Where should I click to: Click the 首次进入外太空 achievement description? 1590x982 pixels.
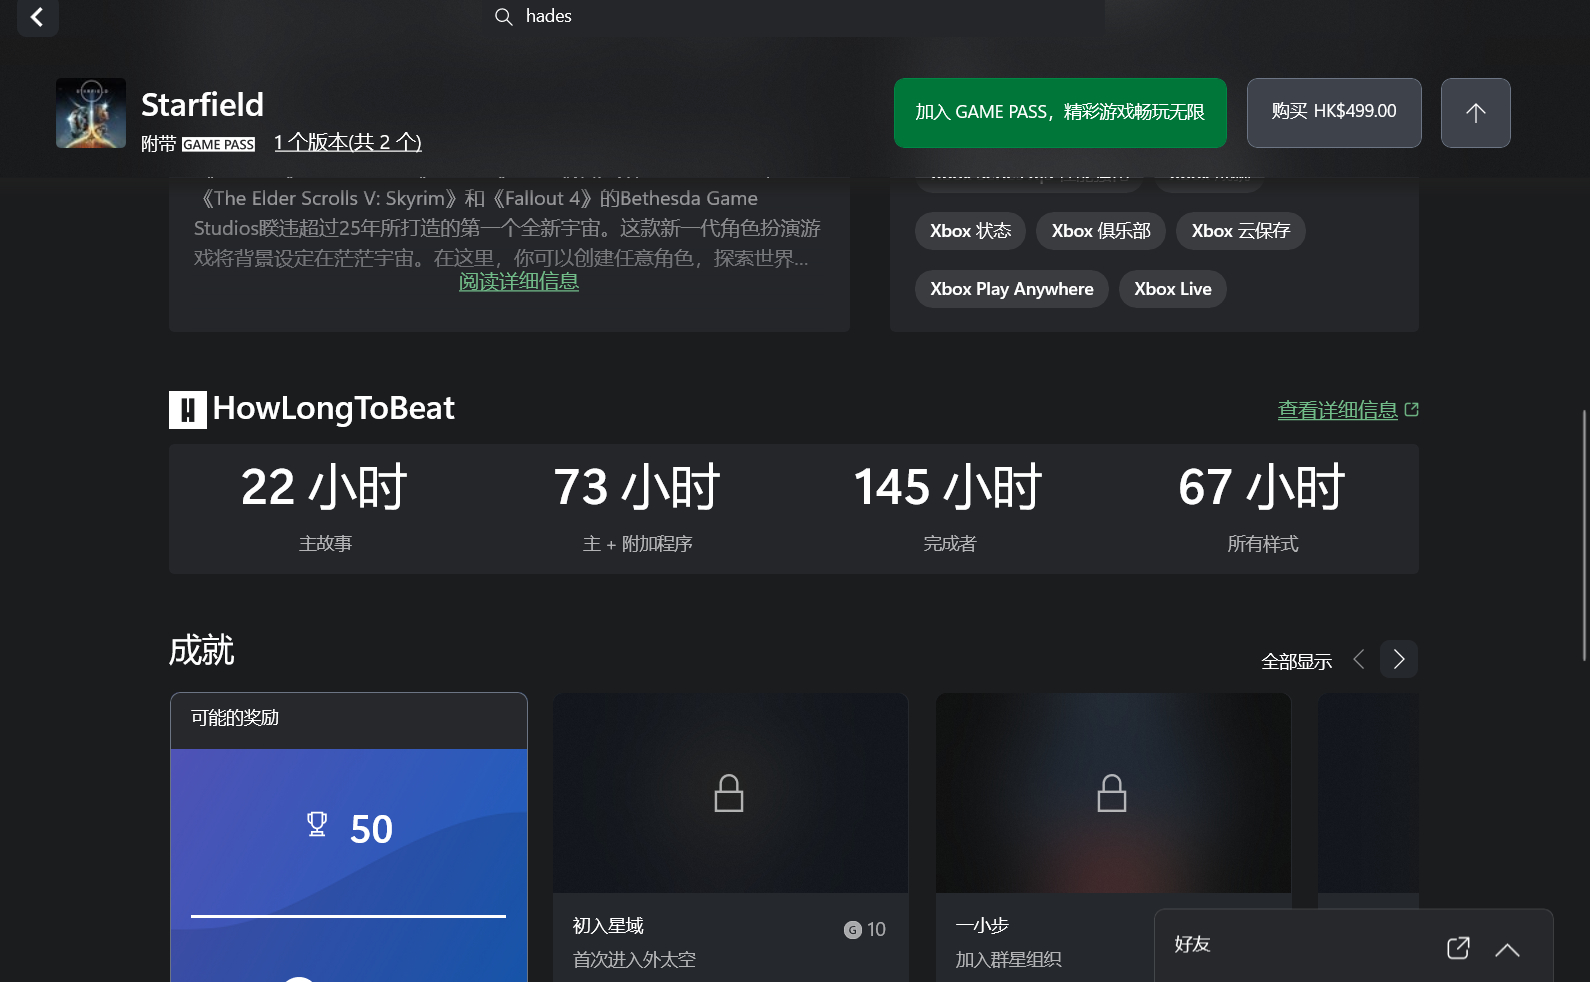(634, 960)
